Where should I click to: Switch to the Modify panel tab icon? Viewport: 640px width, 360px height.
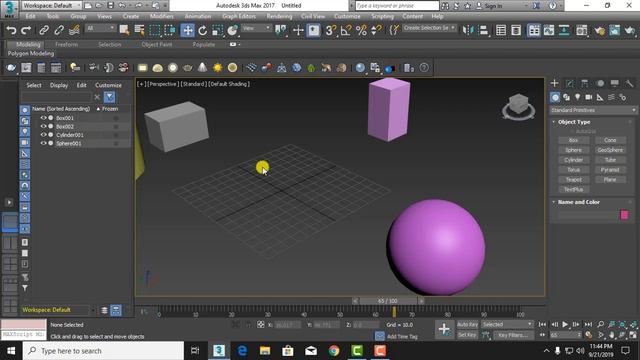point(569,83)
